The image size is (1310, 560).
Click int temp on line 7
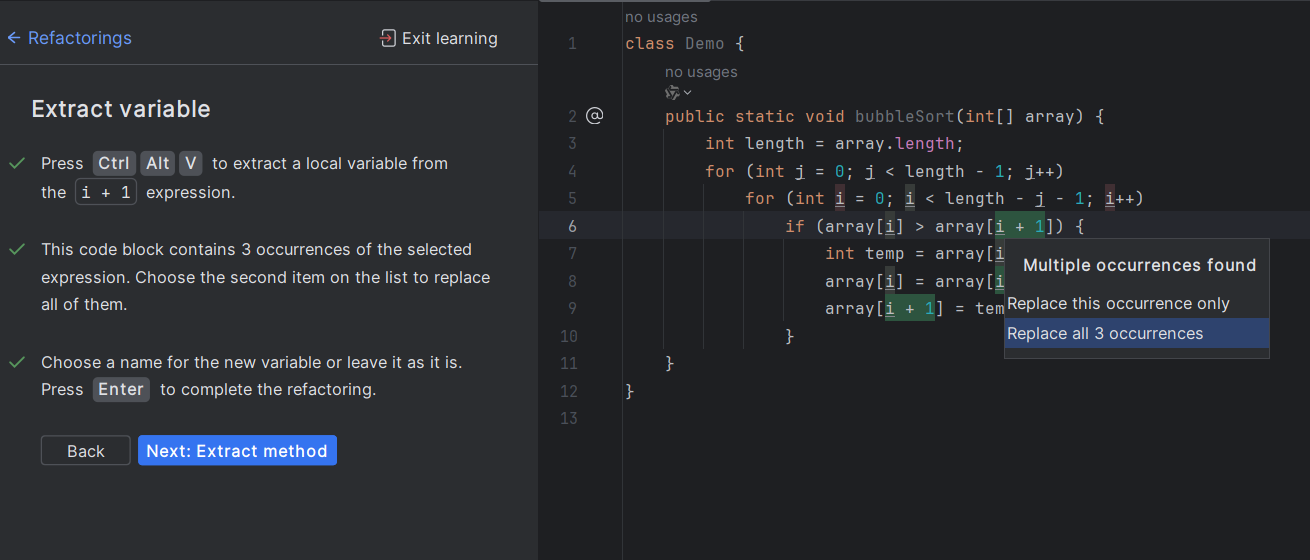(865, 254)
